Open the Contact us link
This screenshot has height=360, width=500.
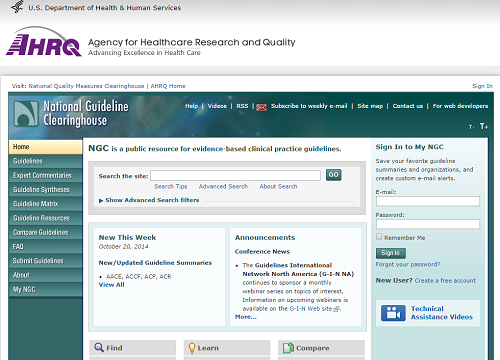click(x=408, y=106)
